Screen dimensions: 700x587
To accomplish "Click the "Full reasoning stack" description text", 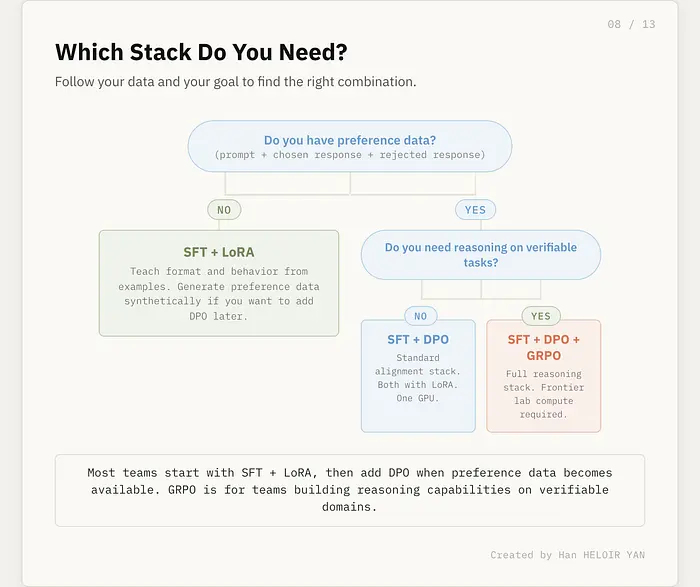I will 543,381.
